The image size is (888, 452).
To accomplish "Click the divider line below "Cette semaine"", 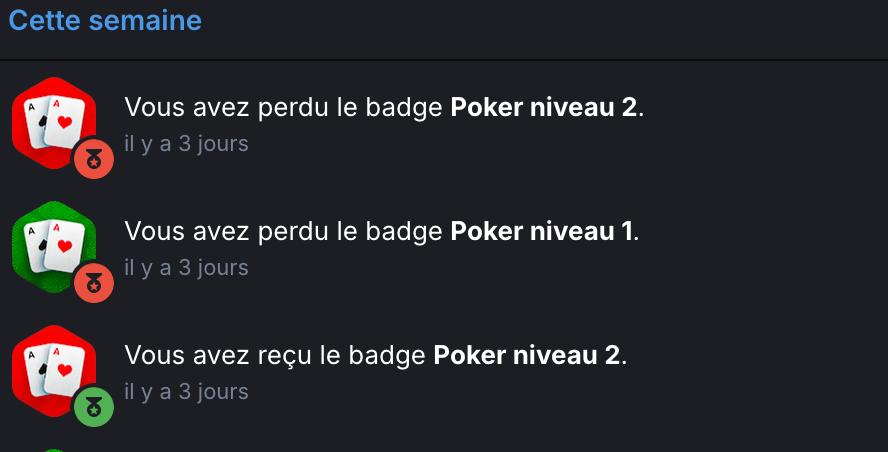I will [444, 60].
